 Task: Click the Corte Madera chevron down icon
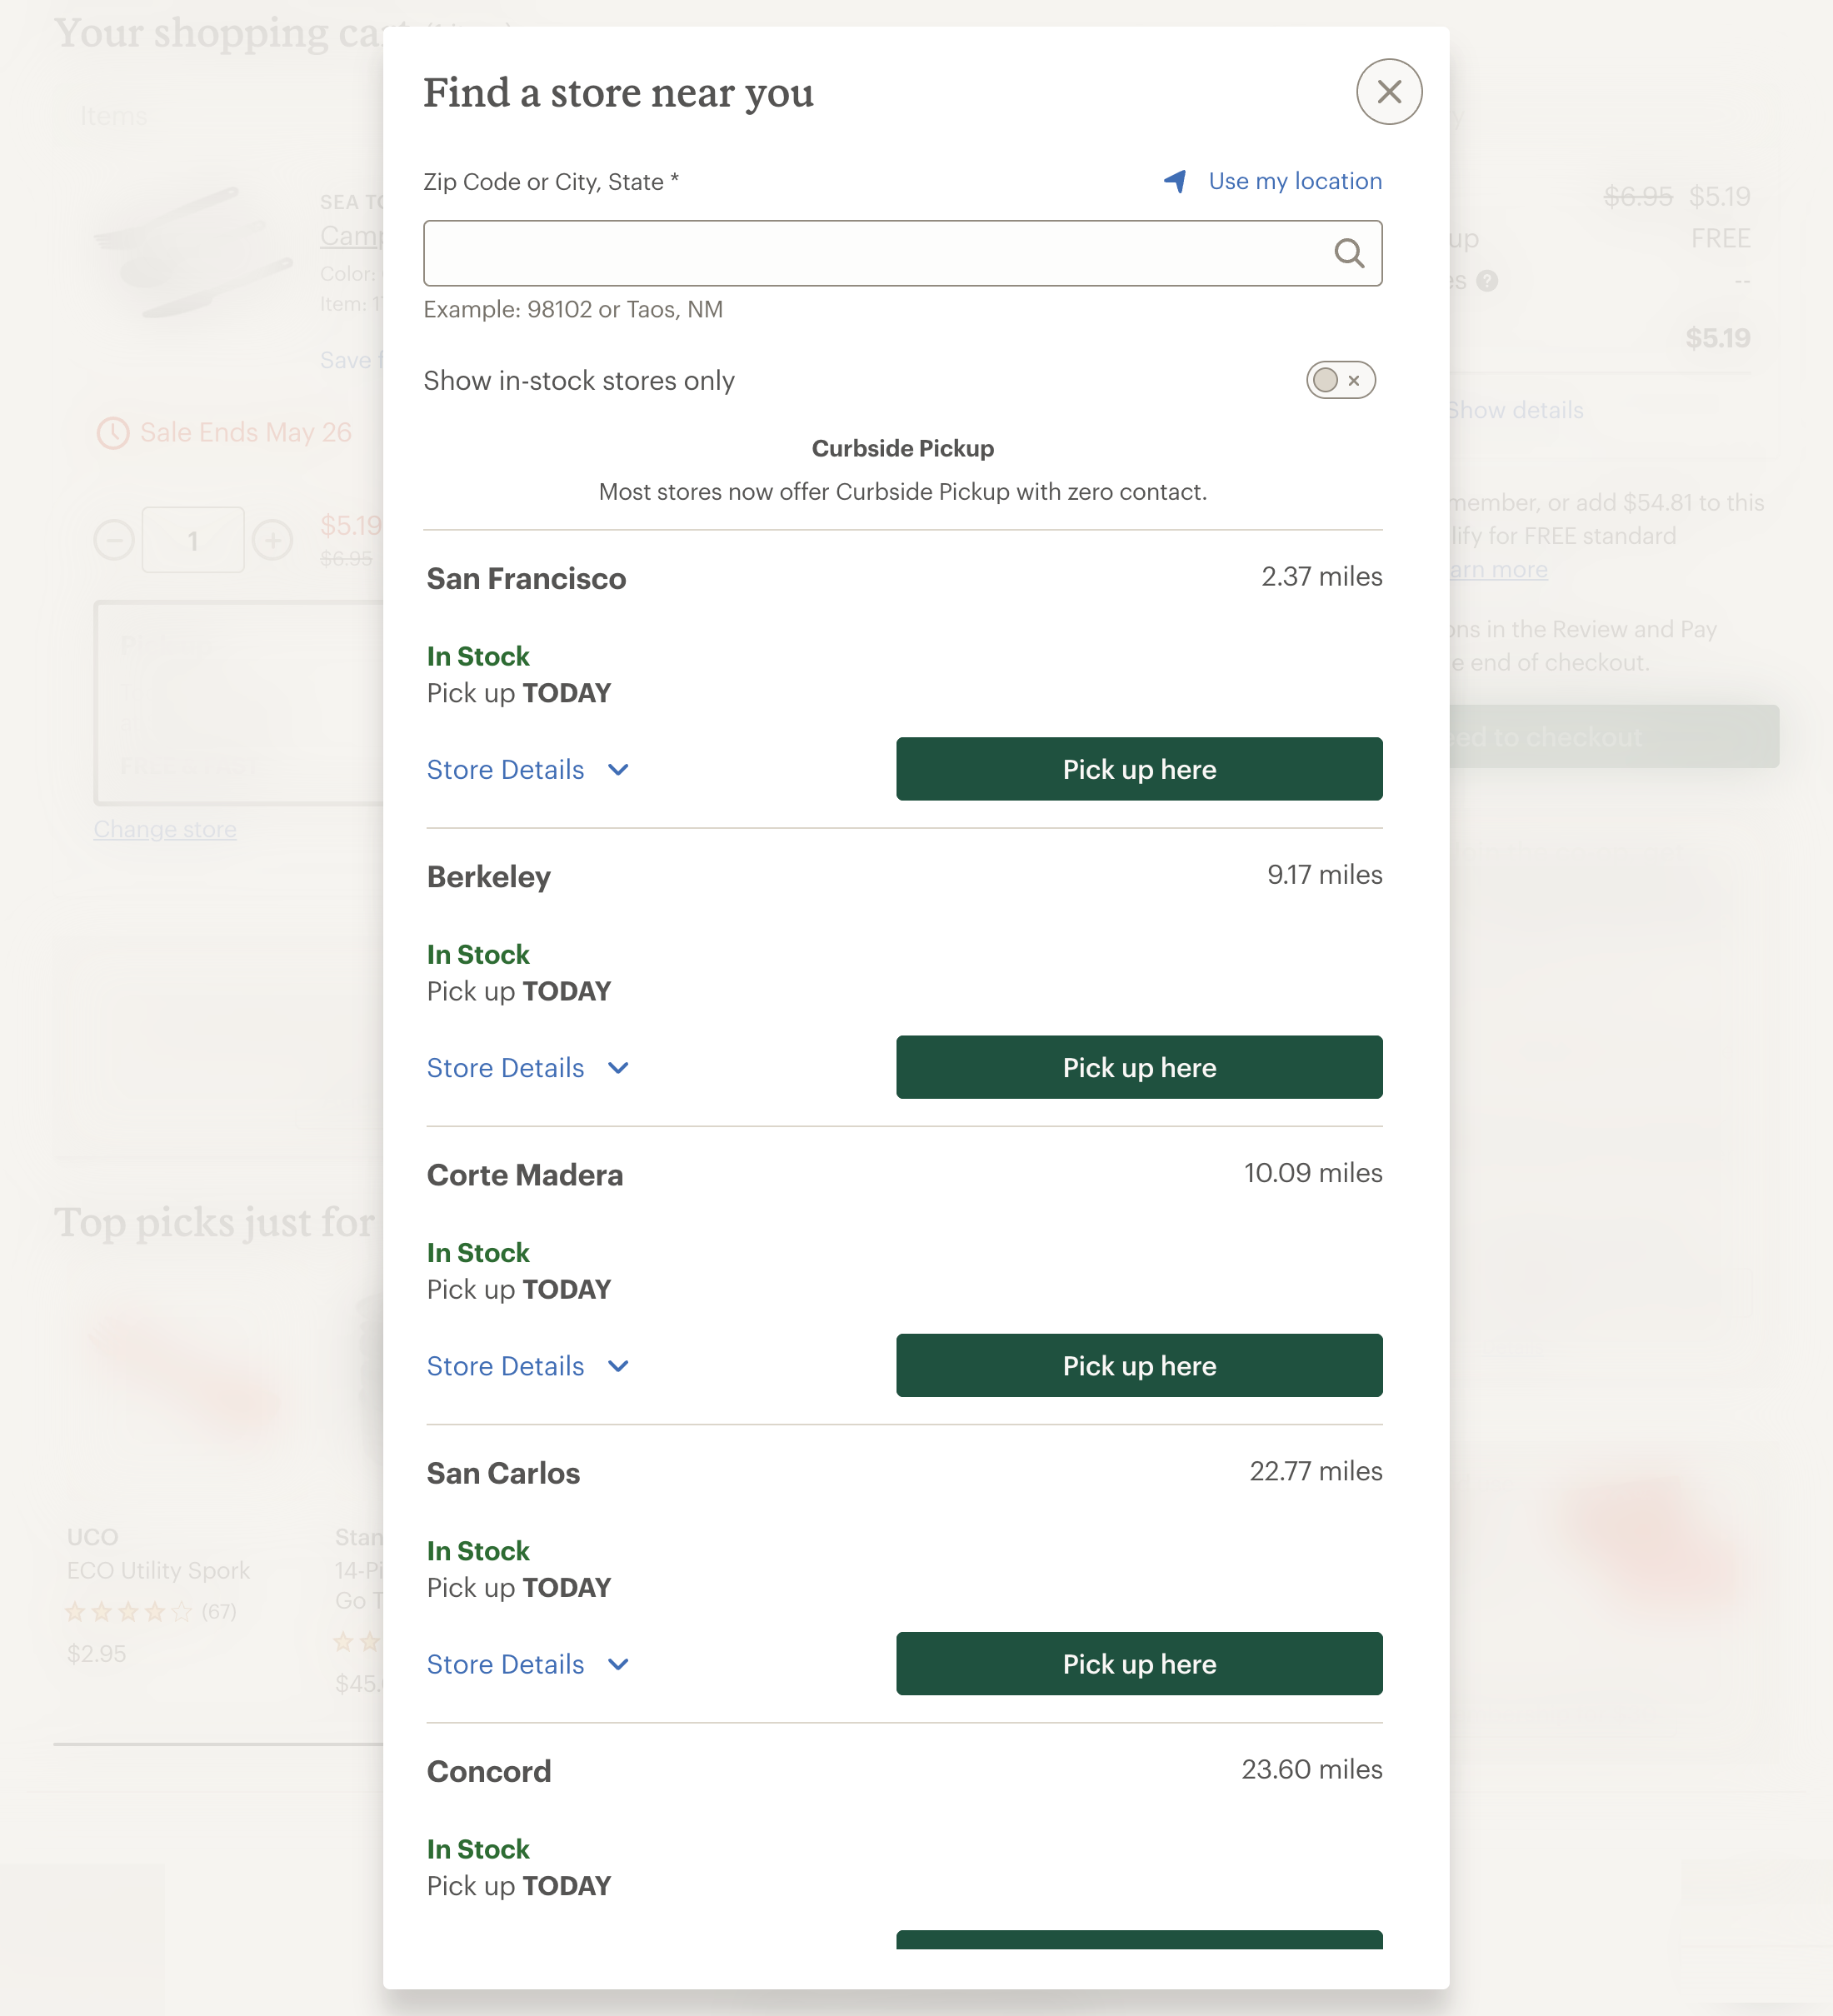(x=618, y=1366)
